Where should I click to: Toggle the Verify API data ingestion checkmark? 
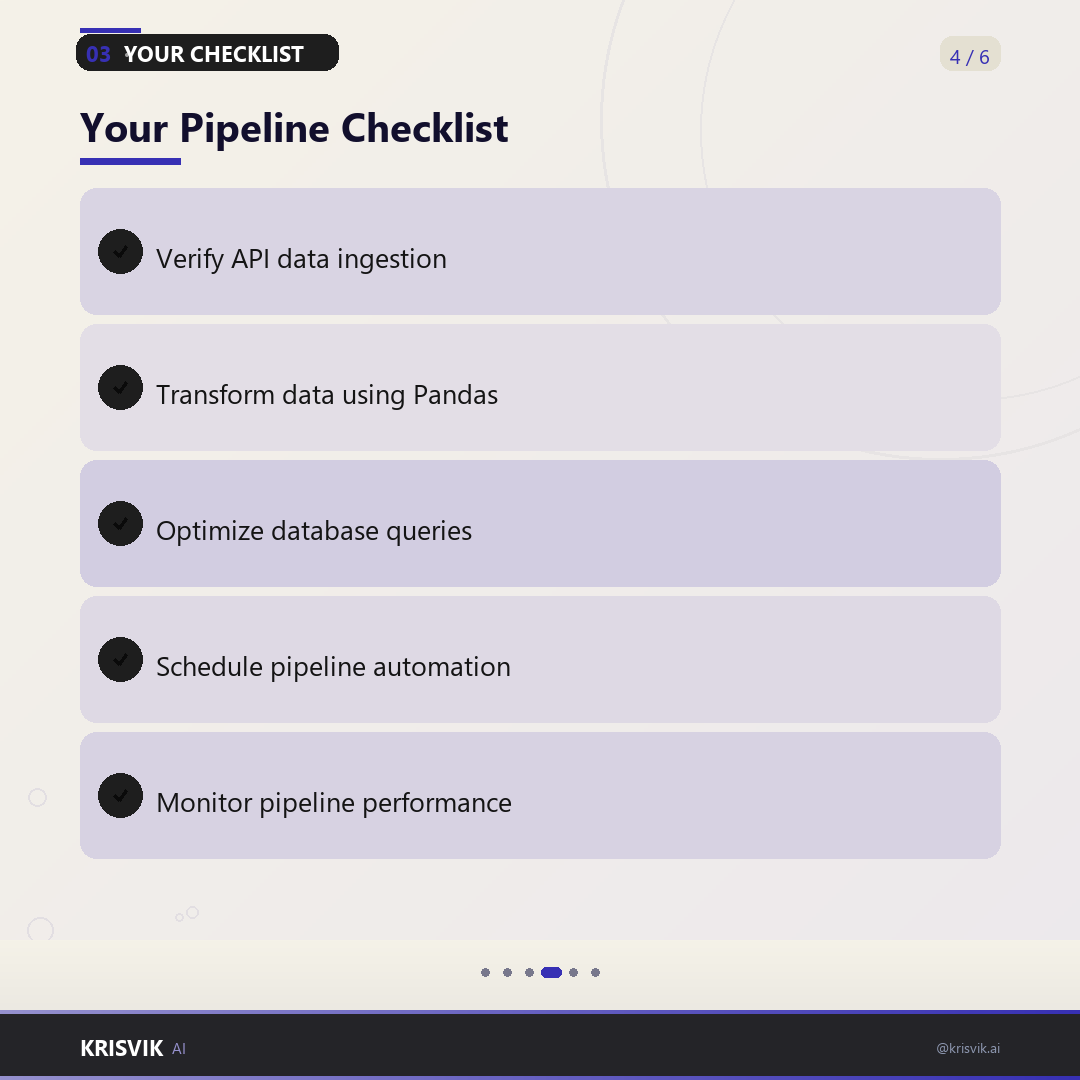pos(121,251)
